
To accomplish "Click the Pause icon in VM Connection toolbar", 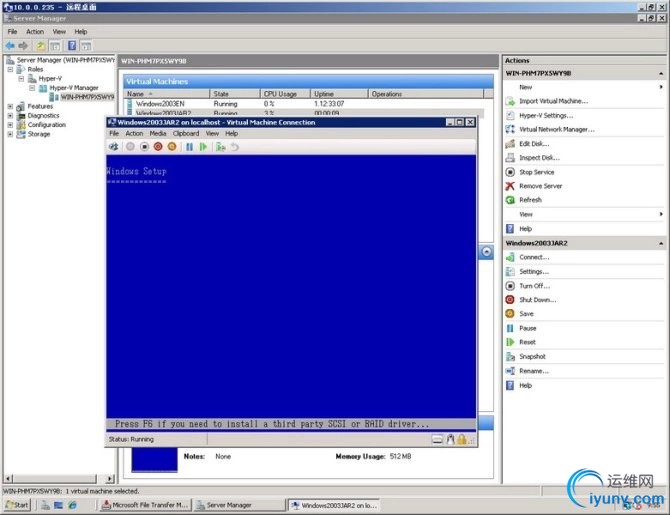I will (x=189, y=147).
